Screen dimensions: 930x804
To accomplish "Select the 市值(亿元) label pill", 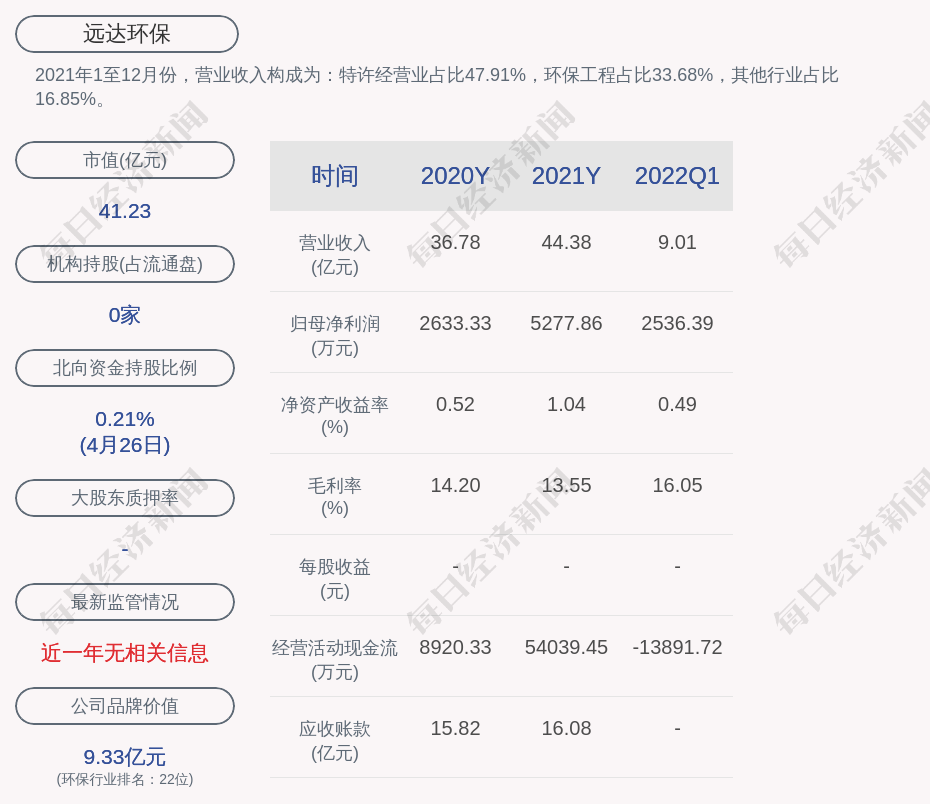I will (125, 160).
